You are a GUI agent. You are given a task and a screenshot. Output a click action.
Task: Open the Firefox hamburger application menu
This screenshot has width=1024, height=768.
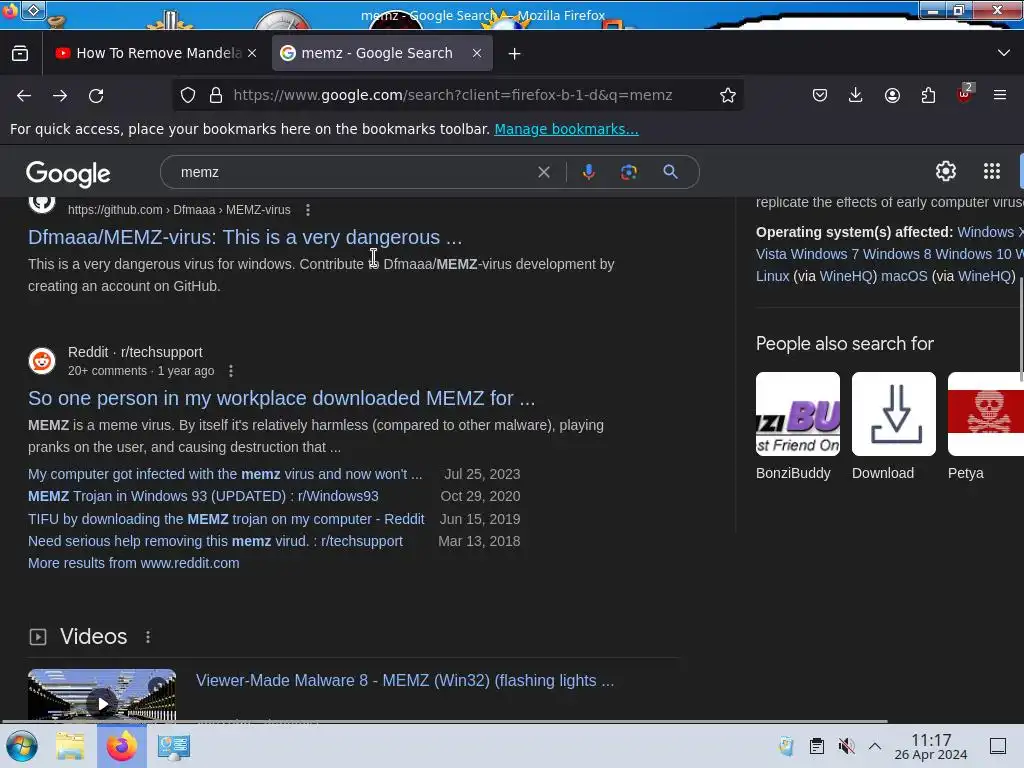[x=1000, y=95]
